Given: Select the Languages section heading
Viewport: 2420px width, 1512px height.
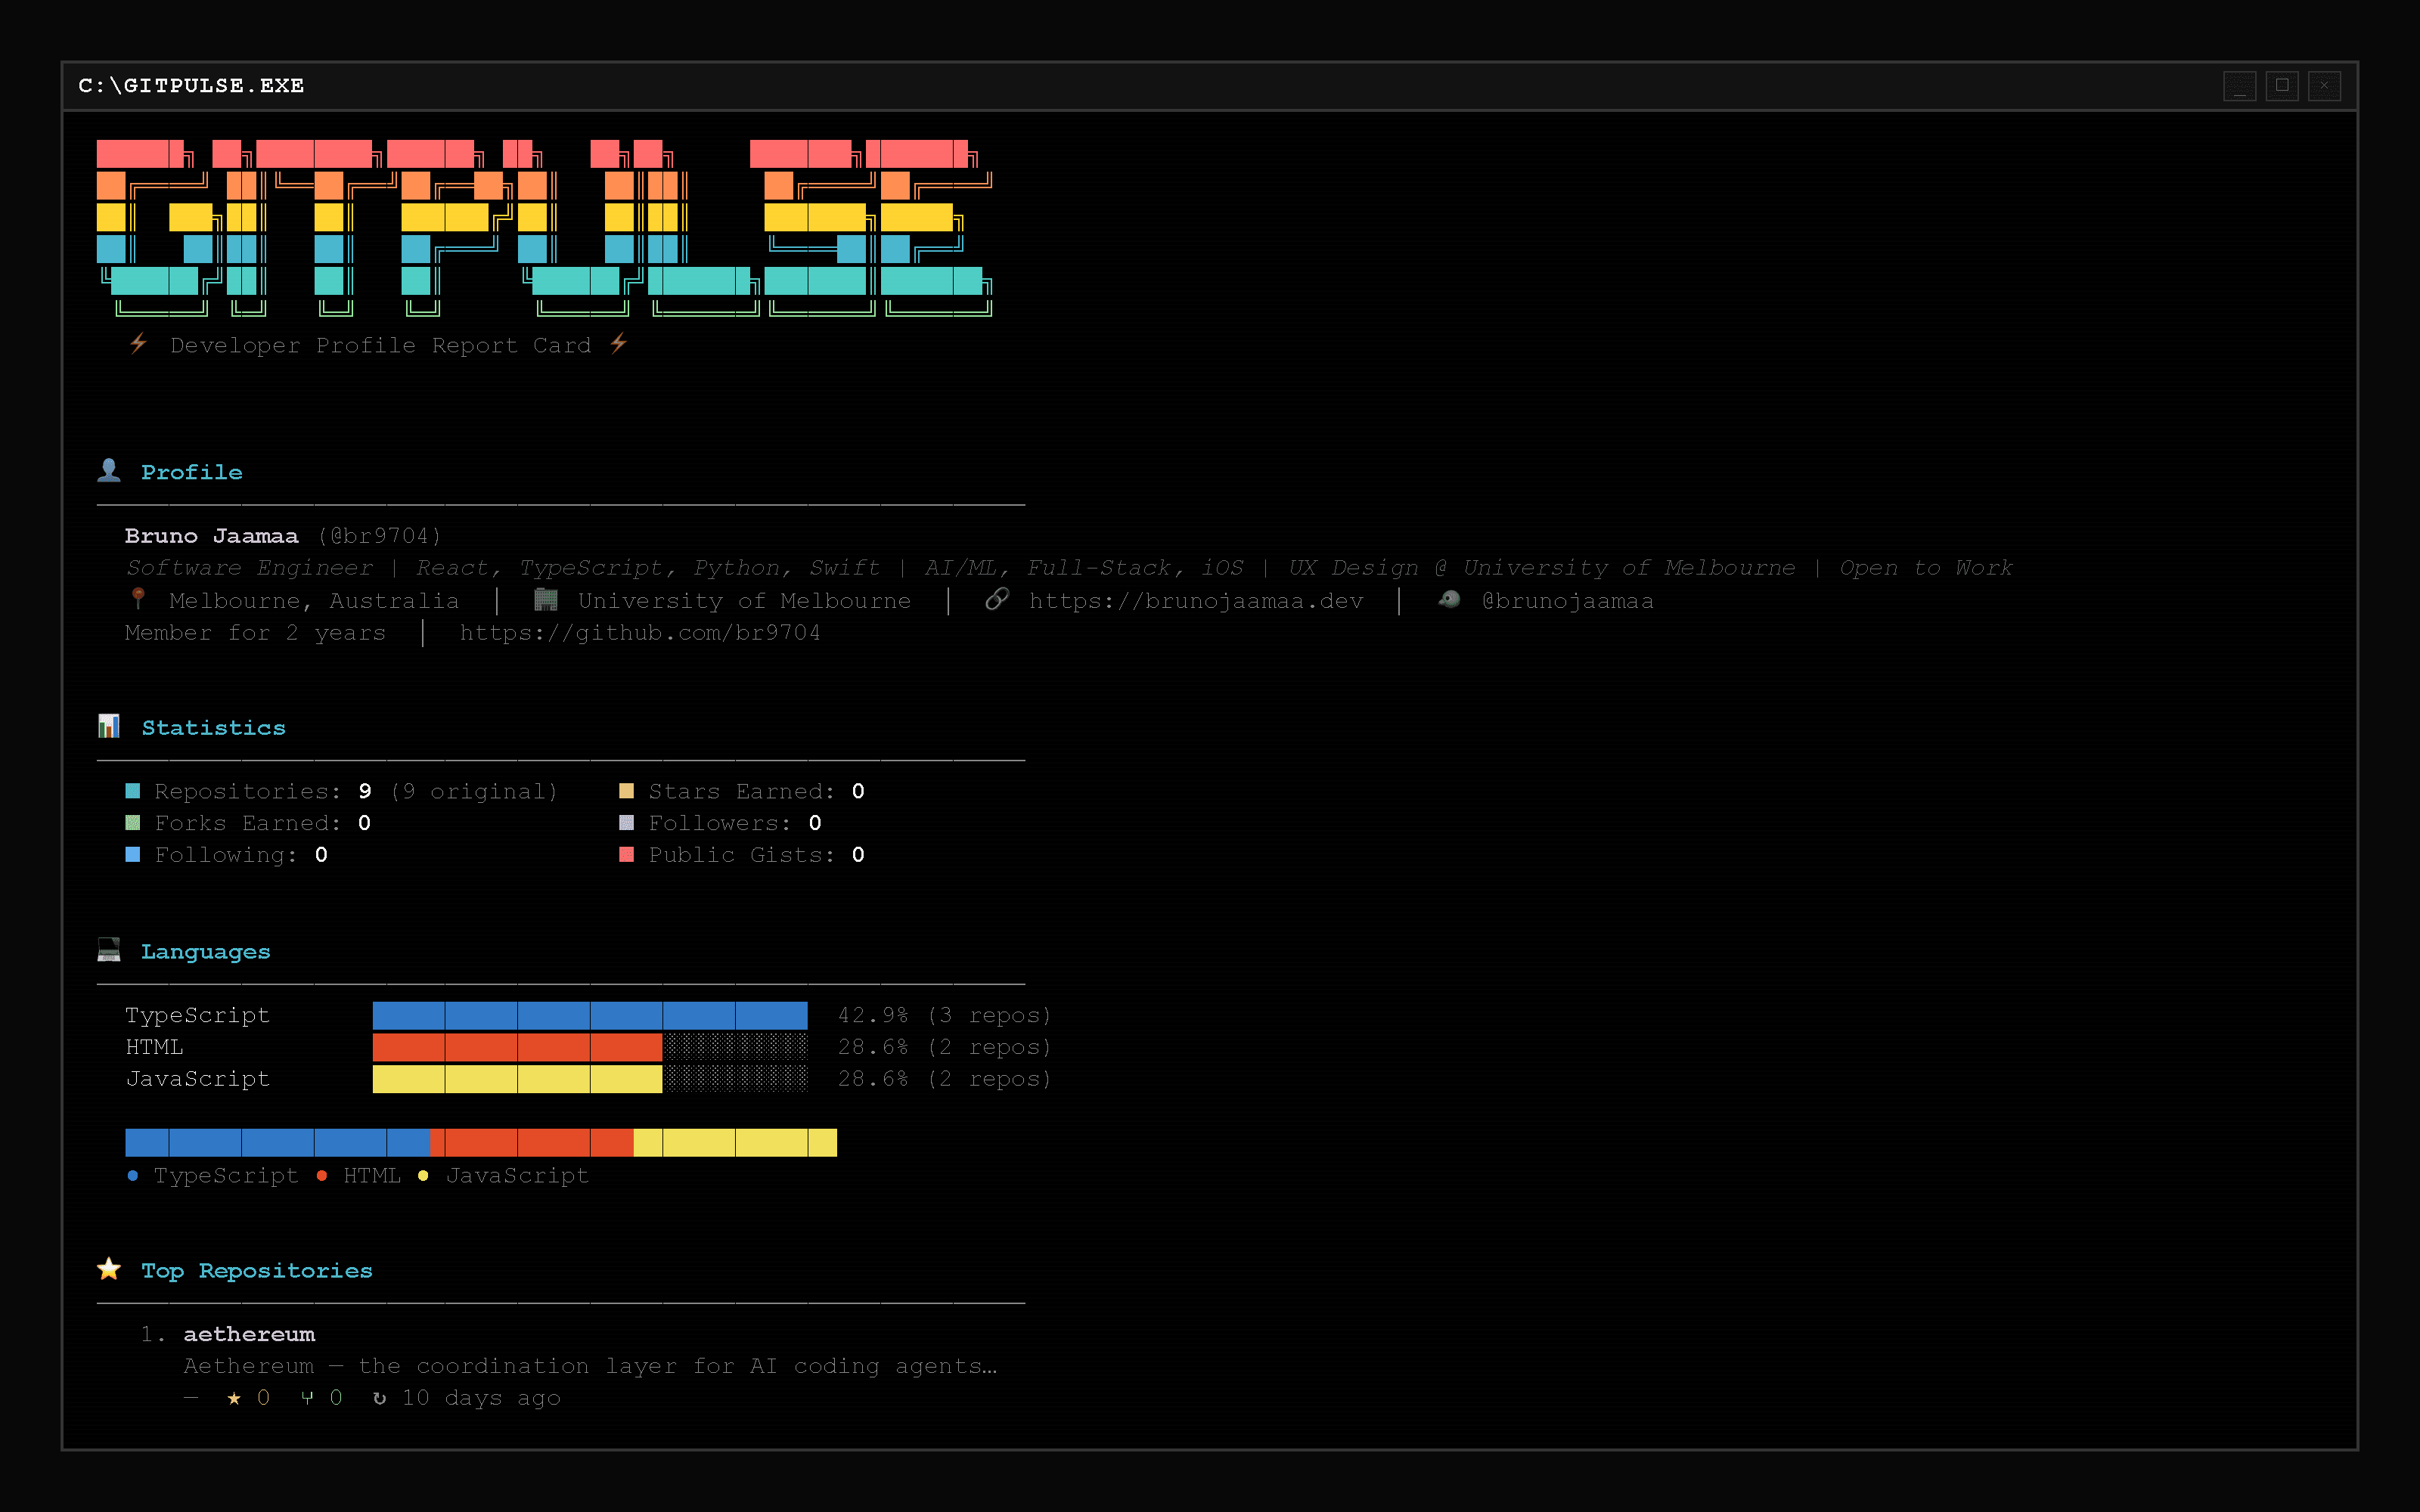Looking at the screenshot, I should pos(205,952).
